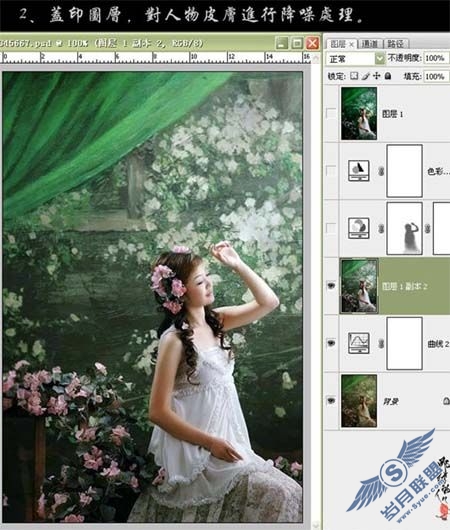450x530 pixels.
Task: Click the document vertical scrollbar
Action: click(x=316, y=291)
